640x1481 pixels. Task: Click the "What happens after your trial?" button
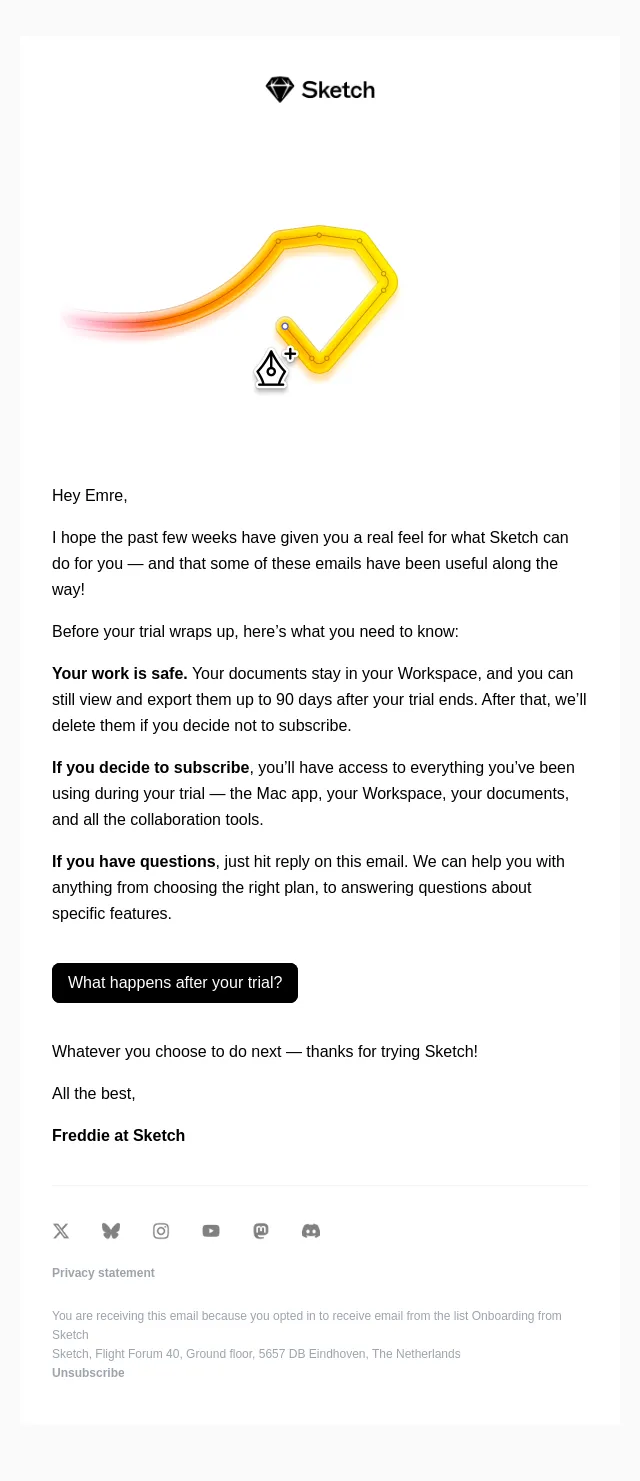pos(175,983)
